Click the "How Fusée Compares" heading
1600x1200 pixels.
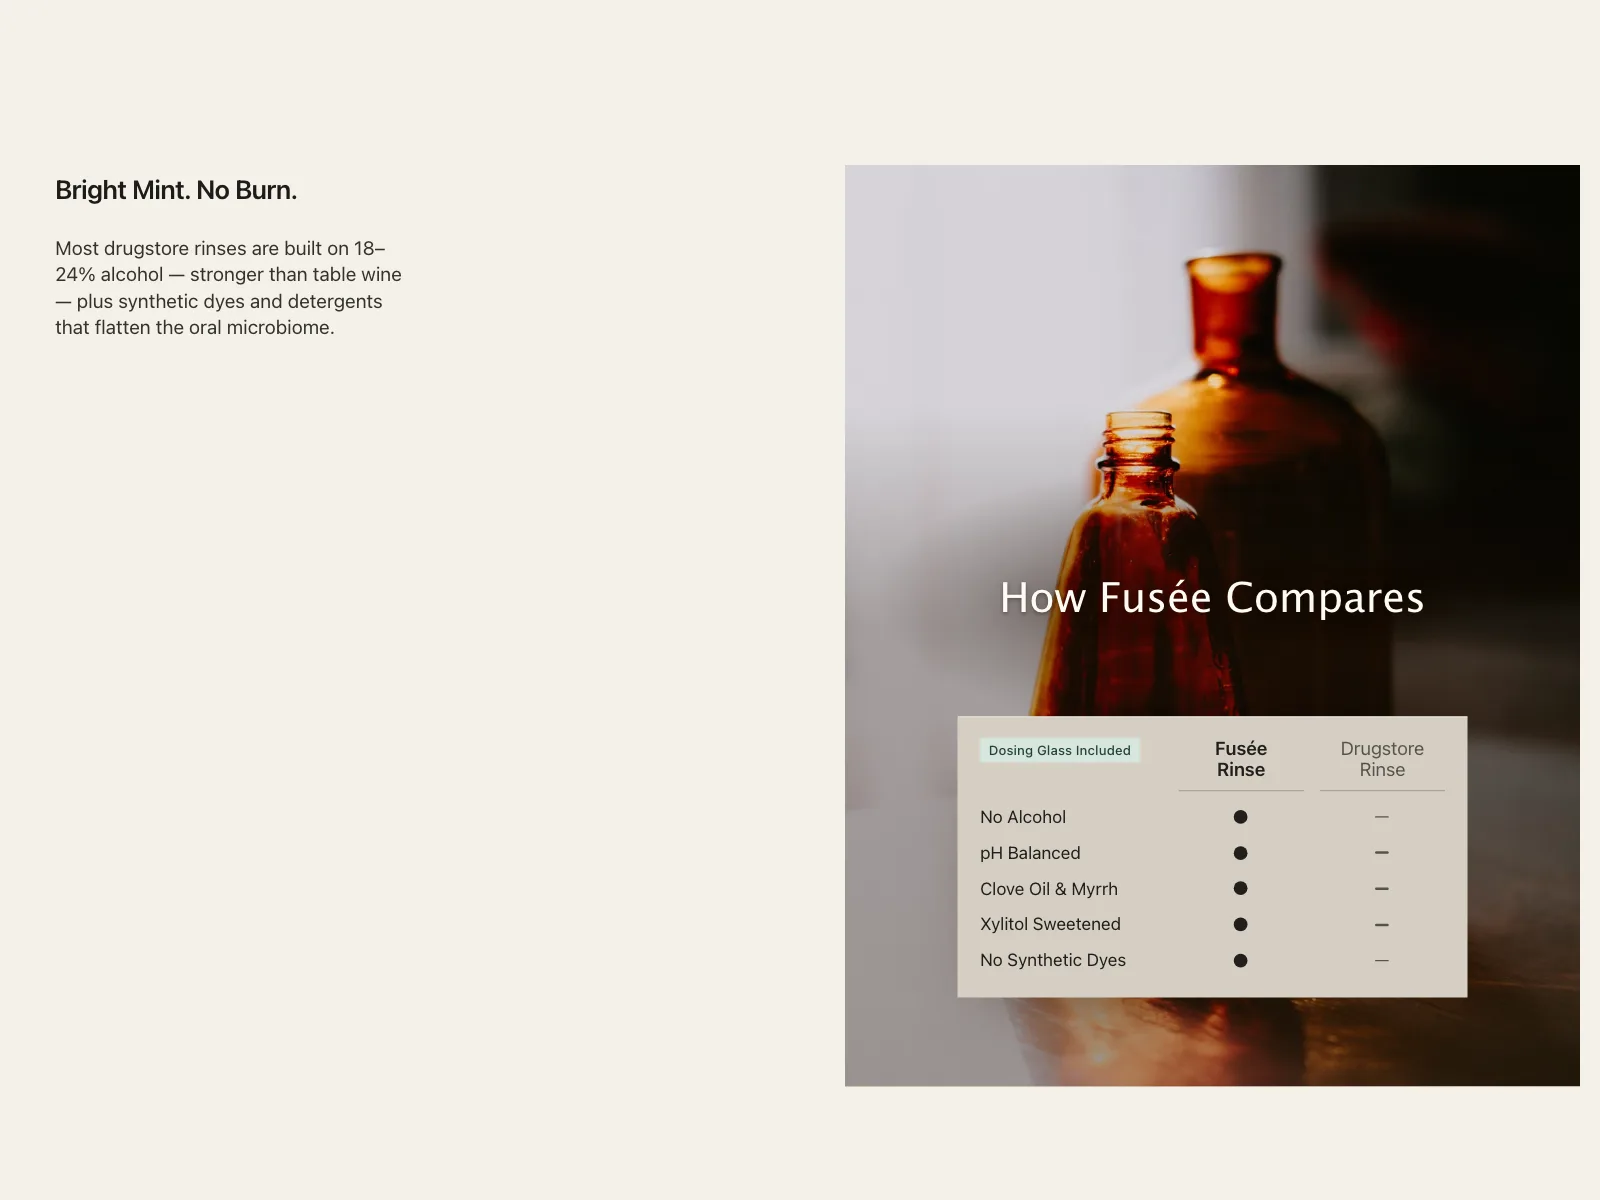[1212, 597]
